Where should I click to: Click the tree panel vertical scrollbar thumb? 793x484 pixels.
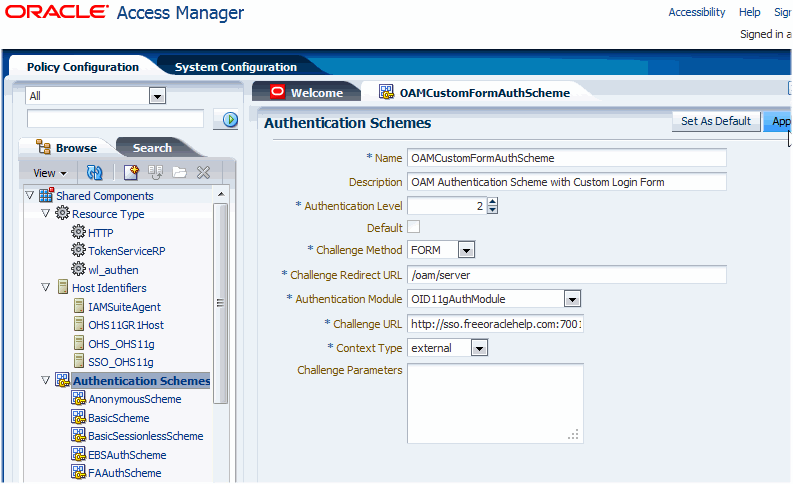[x=220, y=303]
